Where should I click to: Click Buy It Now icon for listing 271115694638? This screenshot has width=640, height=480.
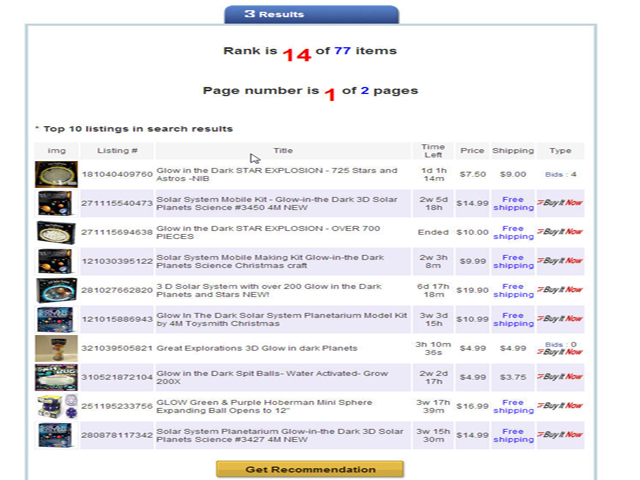560,231
